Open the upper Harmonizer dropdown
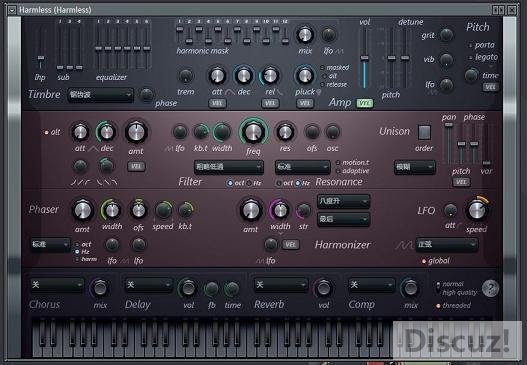This screenshot has width=527, height=365. [x=343, y=201]
